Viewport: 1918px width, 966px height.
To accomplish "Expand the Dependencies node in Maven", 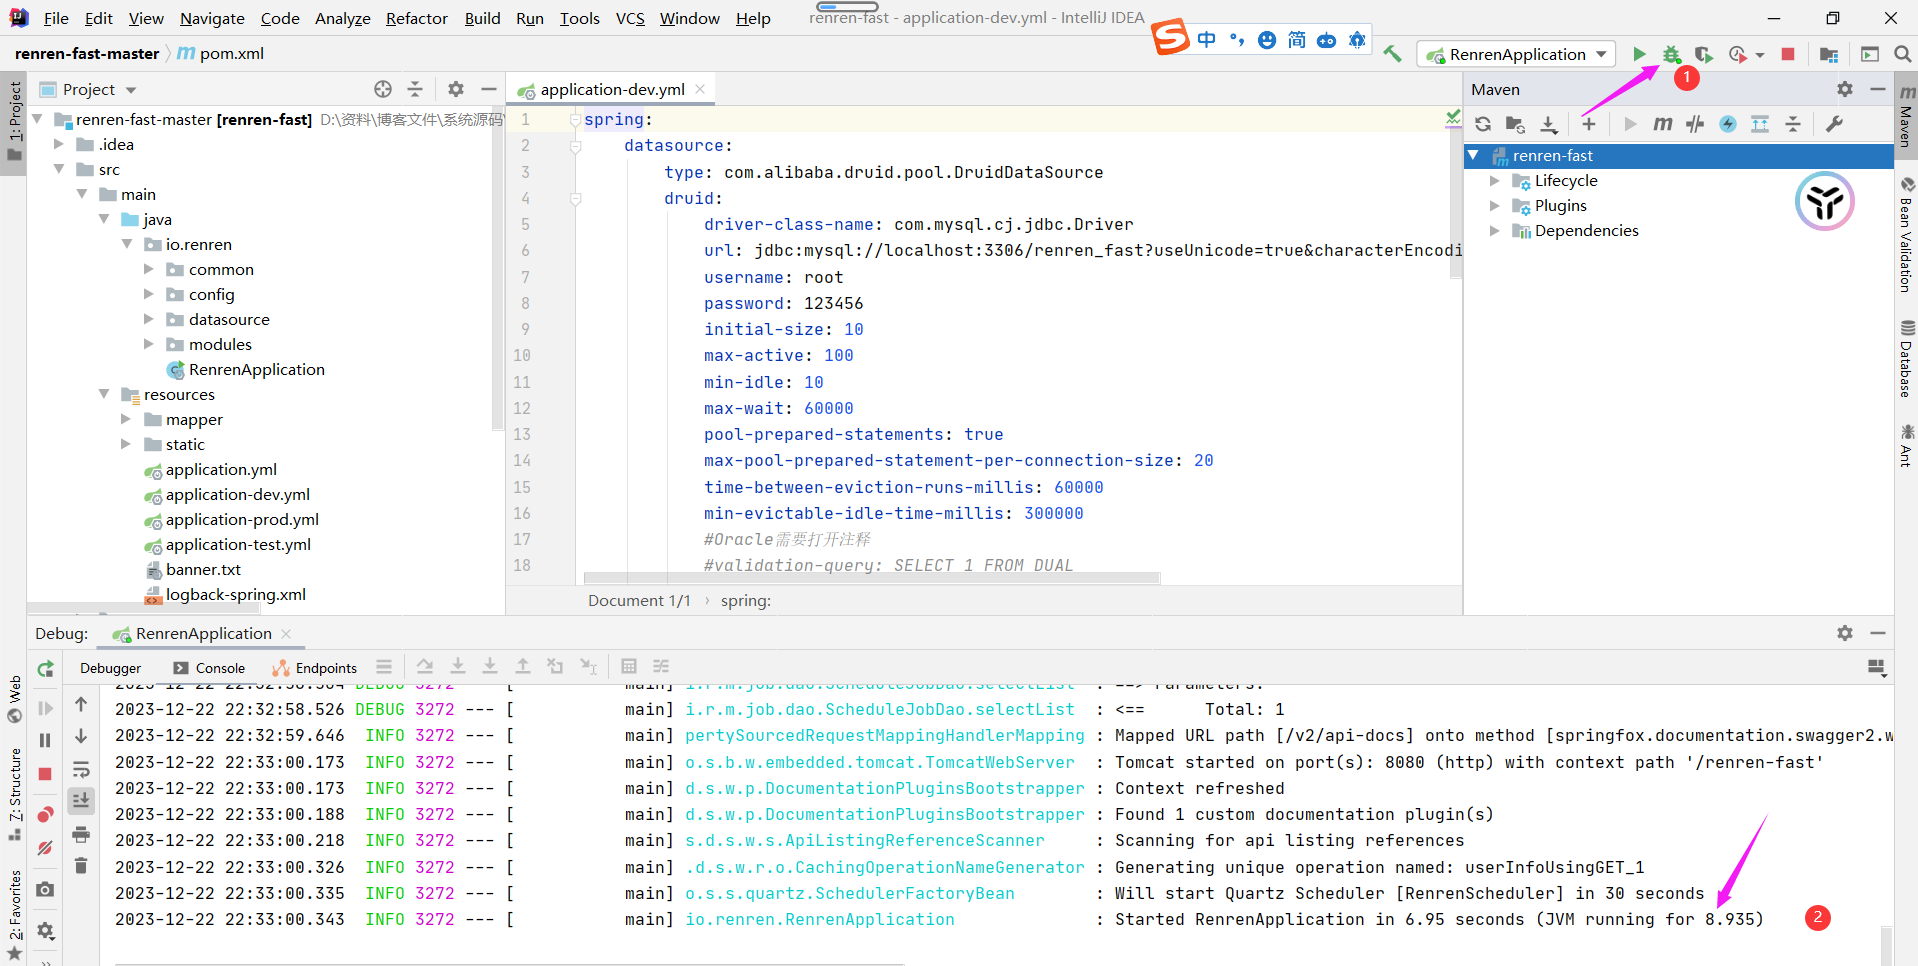I will (x=1494, y=231).
